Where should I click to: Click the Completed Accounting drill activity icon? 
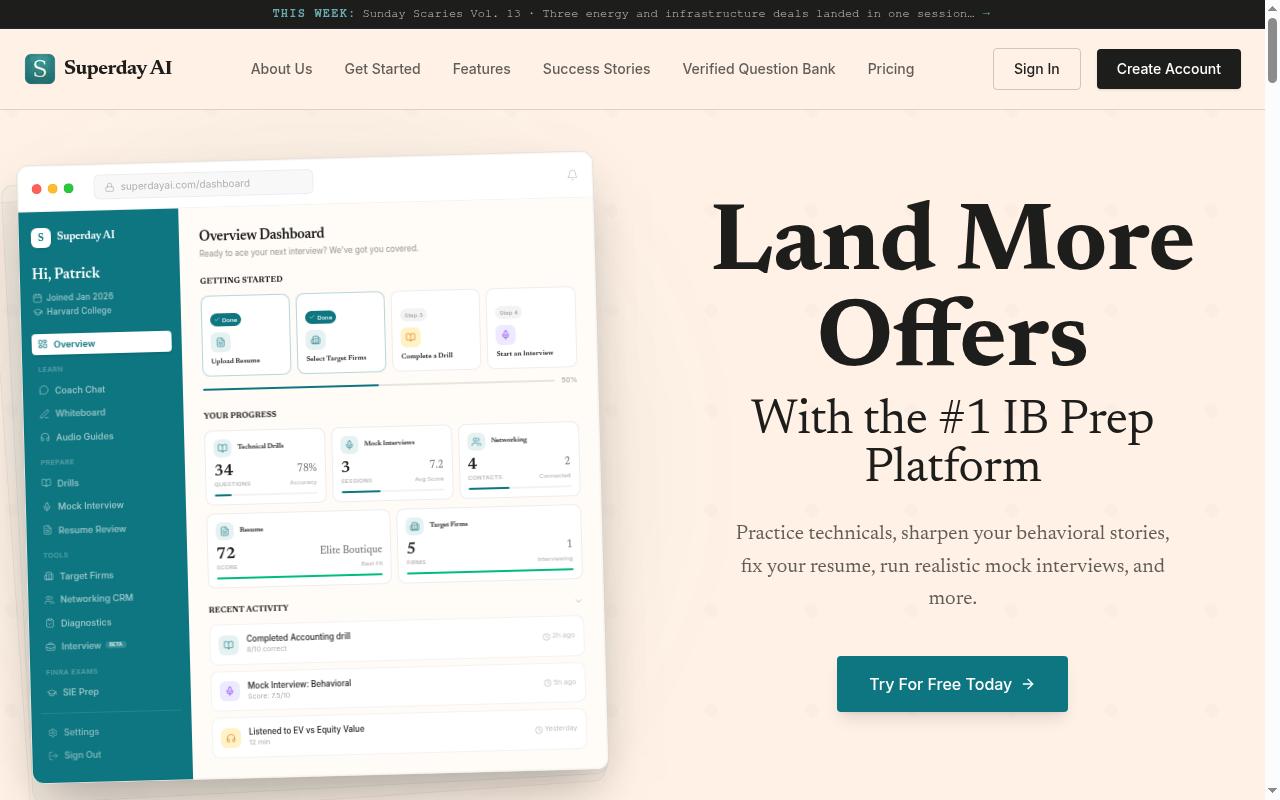tap(228, 645)
